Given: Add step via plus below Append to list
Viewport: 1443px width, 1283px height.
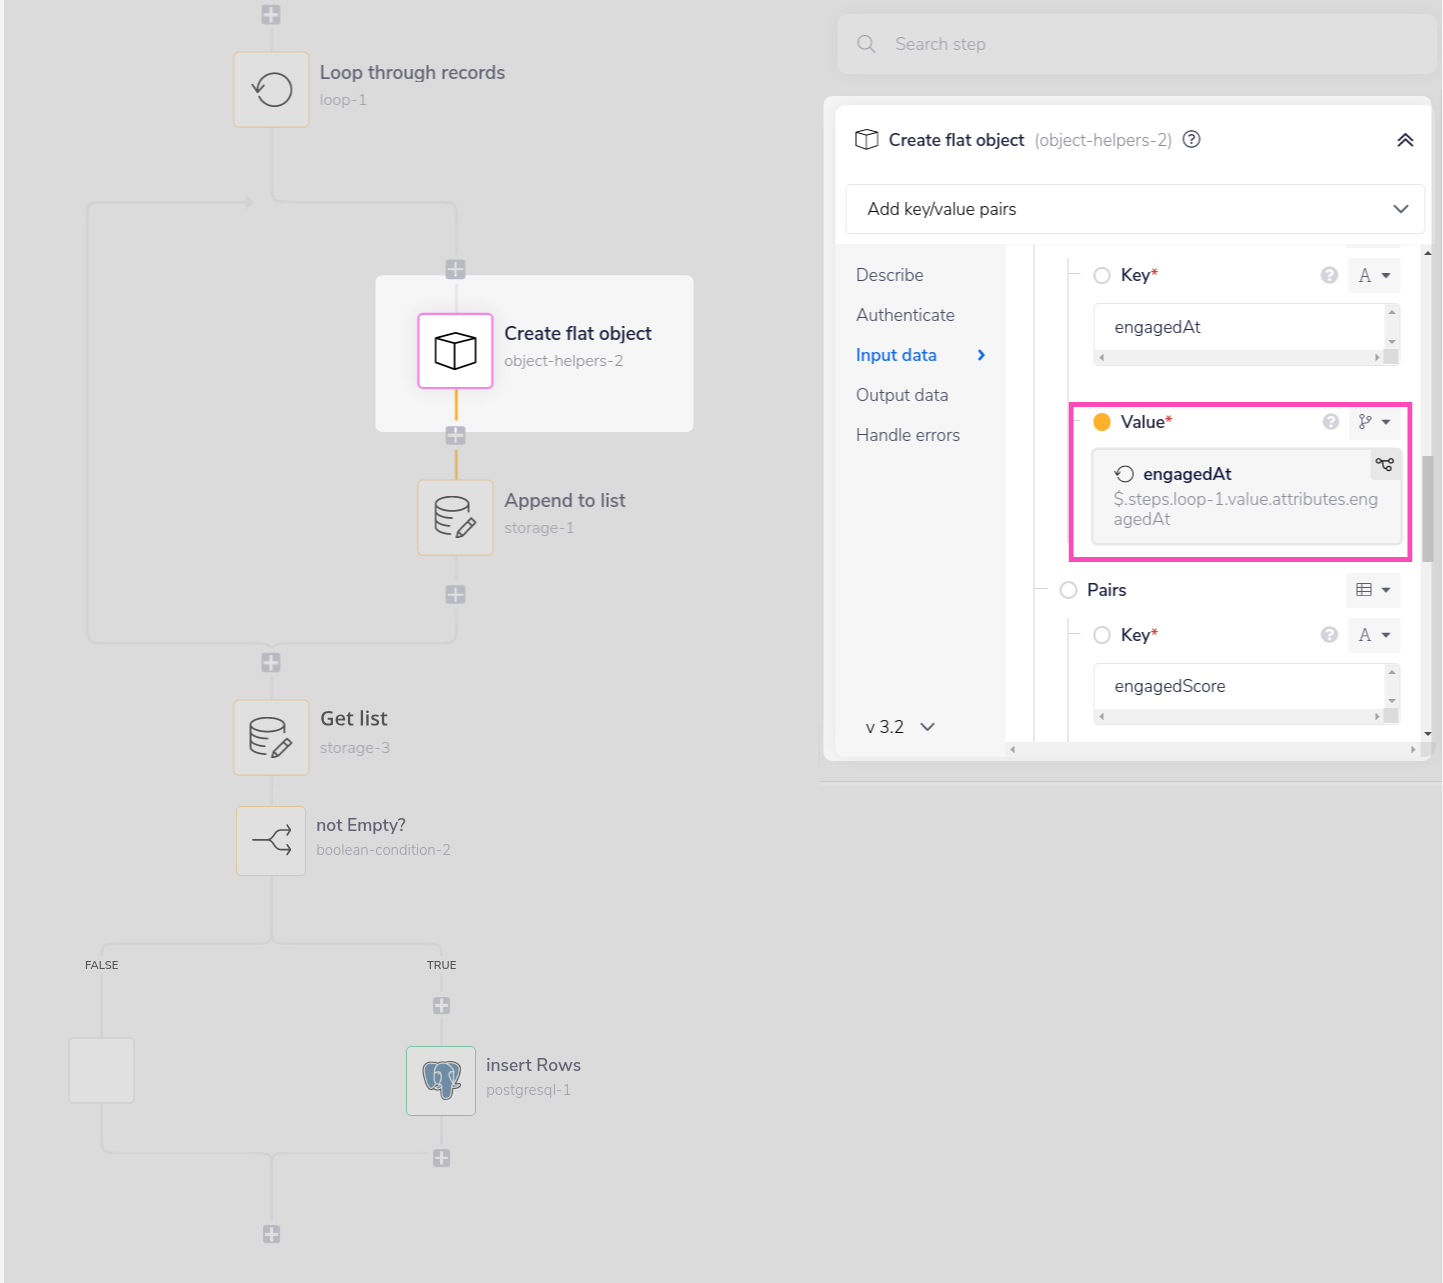Looking at the screenshot, I should pyautogui.click(x=455, y=595).
